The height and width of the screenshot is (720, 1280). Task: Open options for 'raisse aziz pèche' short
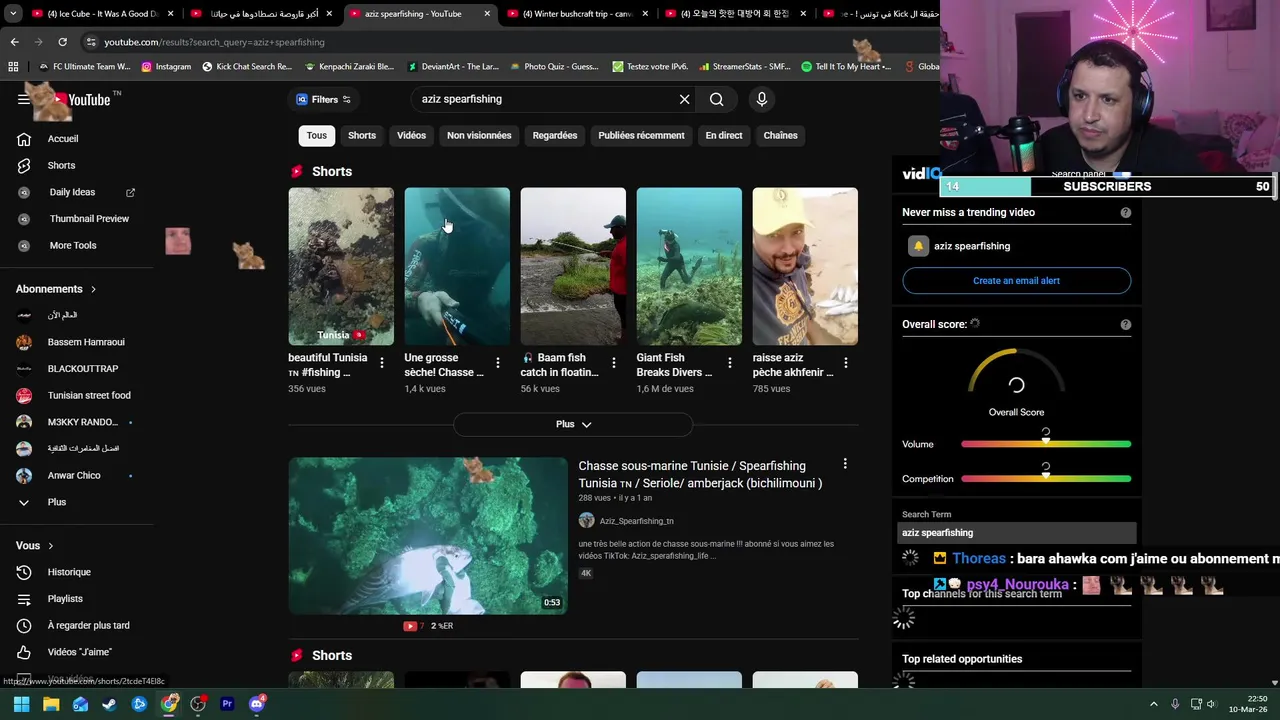(846, 363)
